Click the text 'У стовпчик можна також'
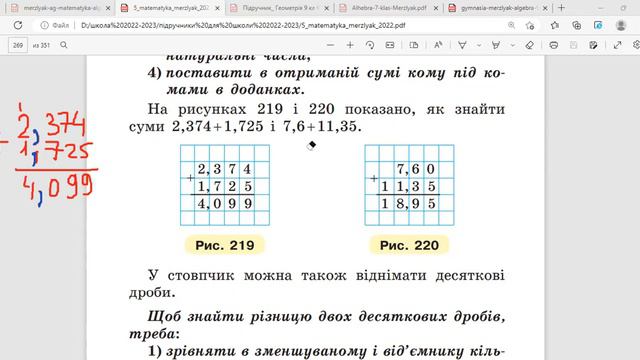 pos(247,275)
